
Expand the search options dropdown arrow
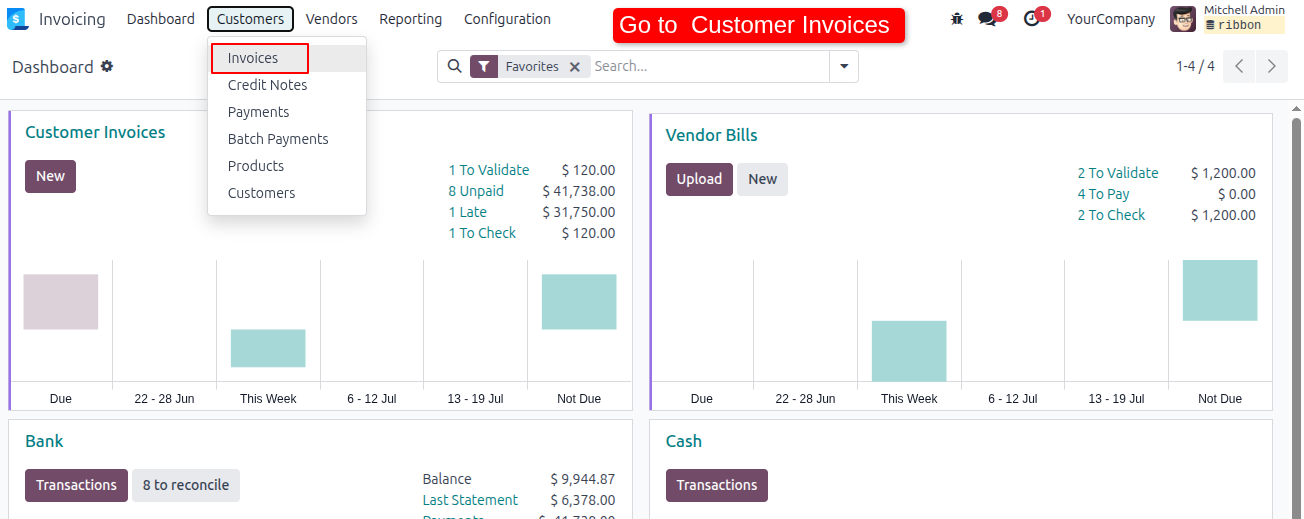(844, 66)
